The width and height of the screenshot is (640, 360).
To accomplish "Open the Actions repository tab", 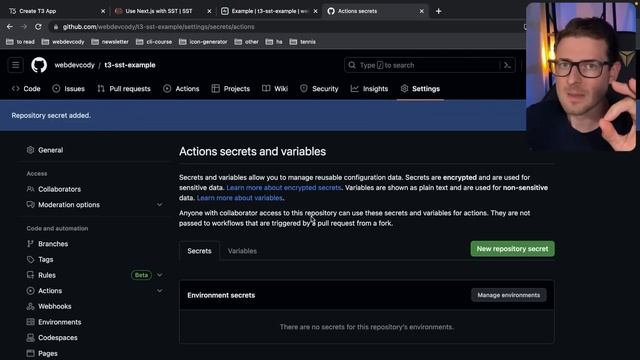I will pyautogui.click(x=181, y=89).
